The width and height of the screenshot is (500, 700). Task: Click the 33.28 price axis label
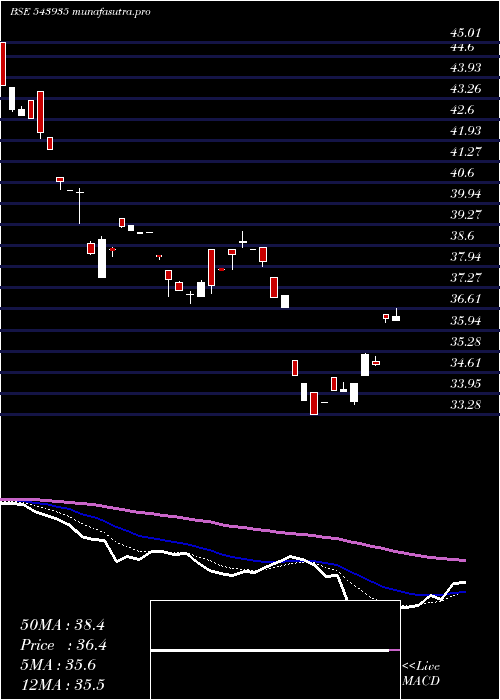pyautogui.click(x=465, y=404)
